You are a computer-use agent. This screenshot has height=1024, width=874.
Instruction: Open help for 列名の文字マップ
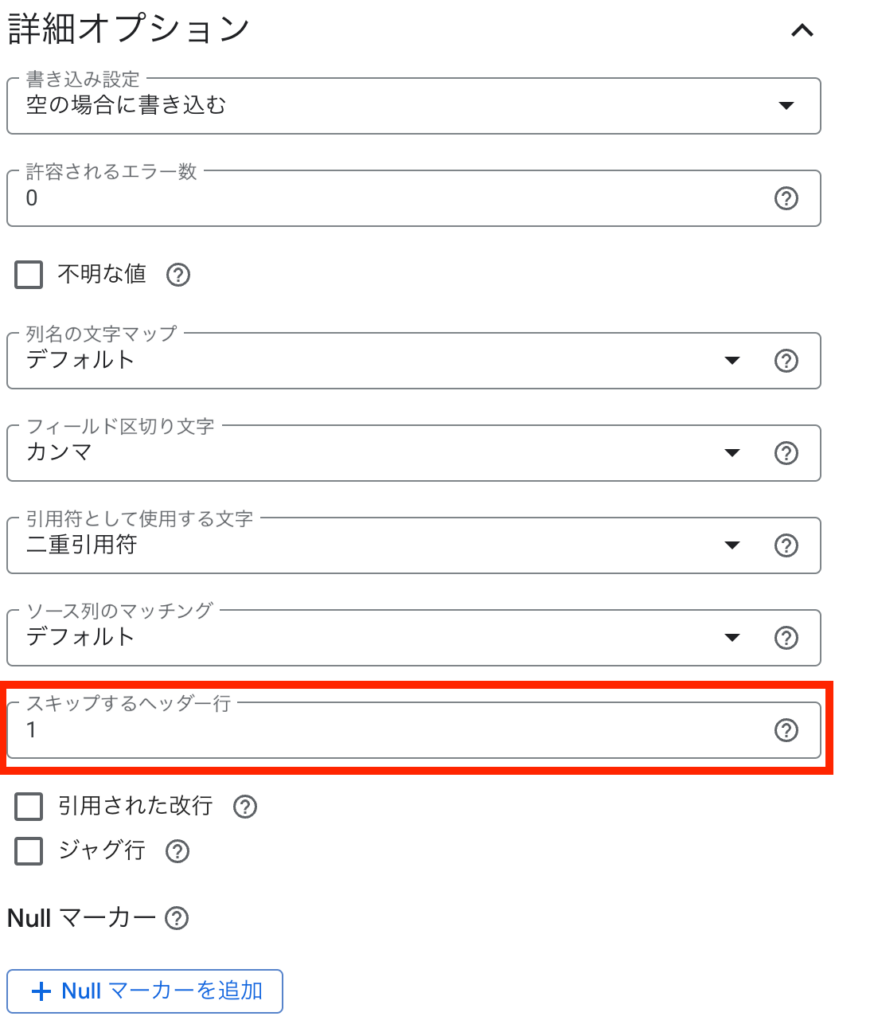[786, 361]
